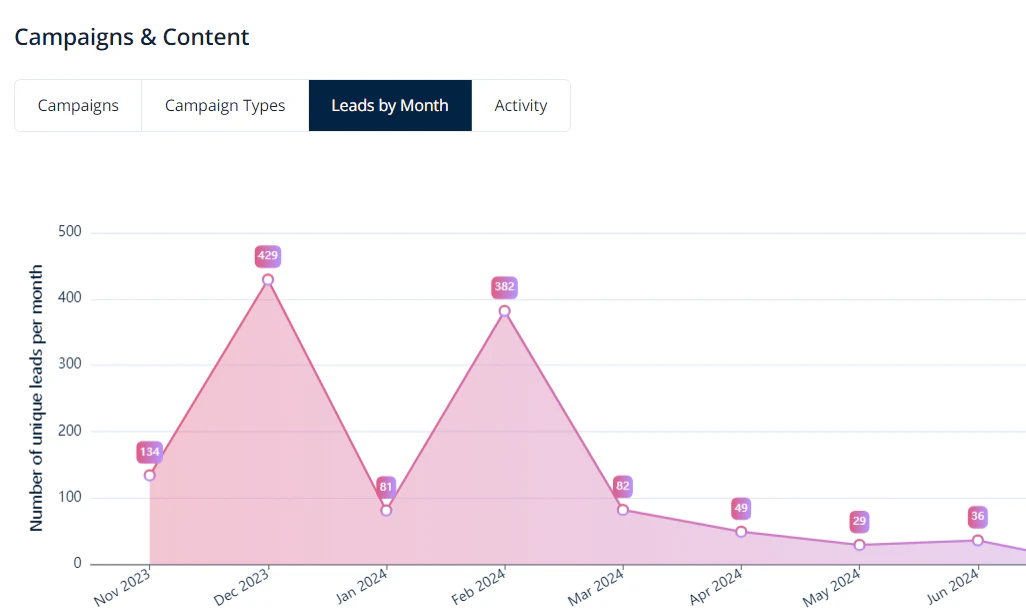Click the Dec 2023 peak data point marker

pos(267,280)
